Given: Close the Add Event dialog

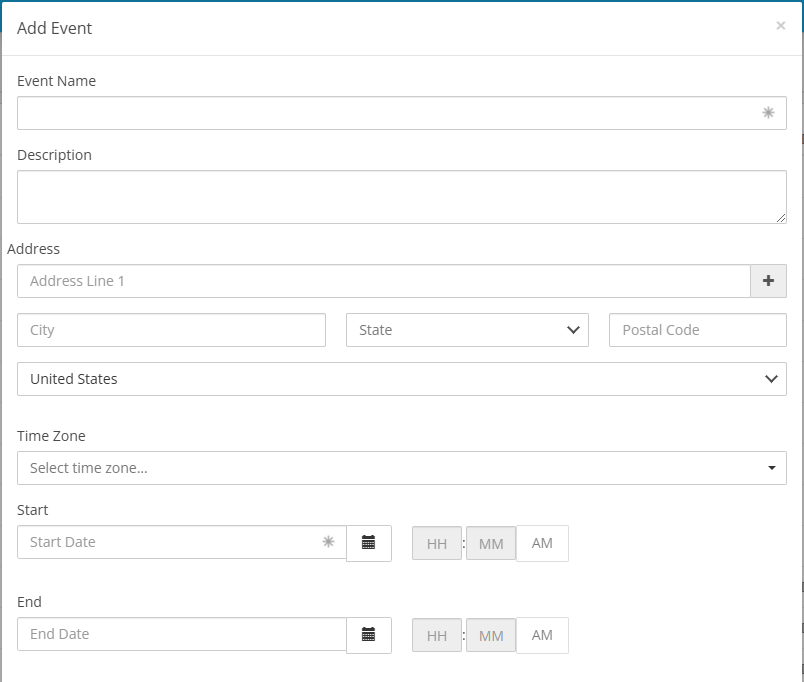Looking at the screenshot, I should [x=780, y=26].
